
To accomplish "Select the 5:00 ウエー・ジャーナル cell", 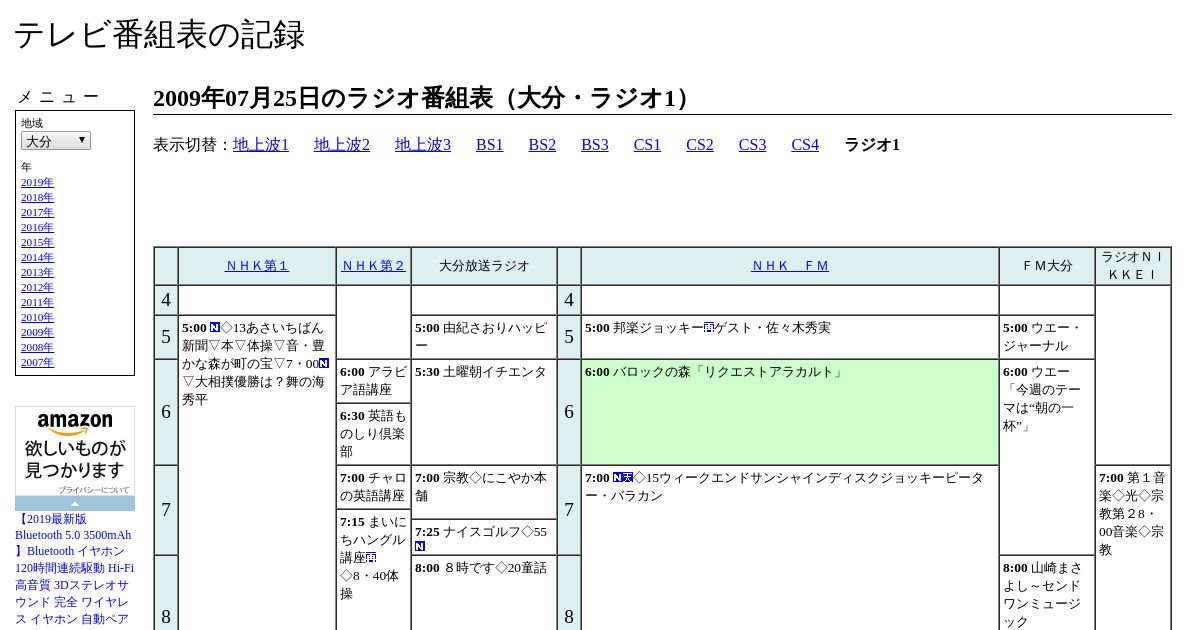I will click(x=1047, y=337).
